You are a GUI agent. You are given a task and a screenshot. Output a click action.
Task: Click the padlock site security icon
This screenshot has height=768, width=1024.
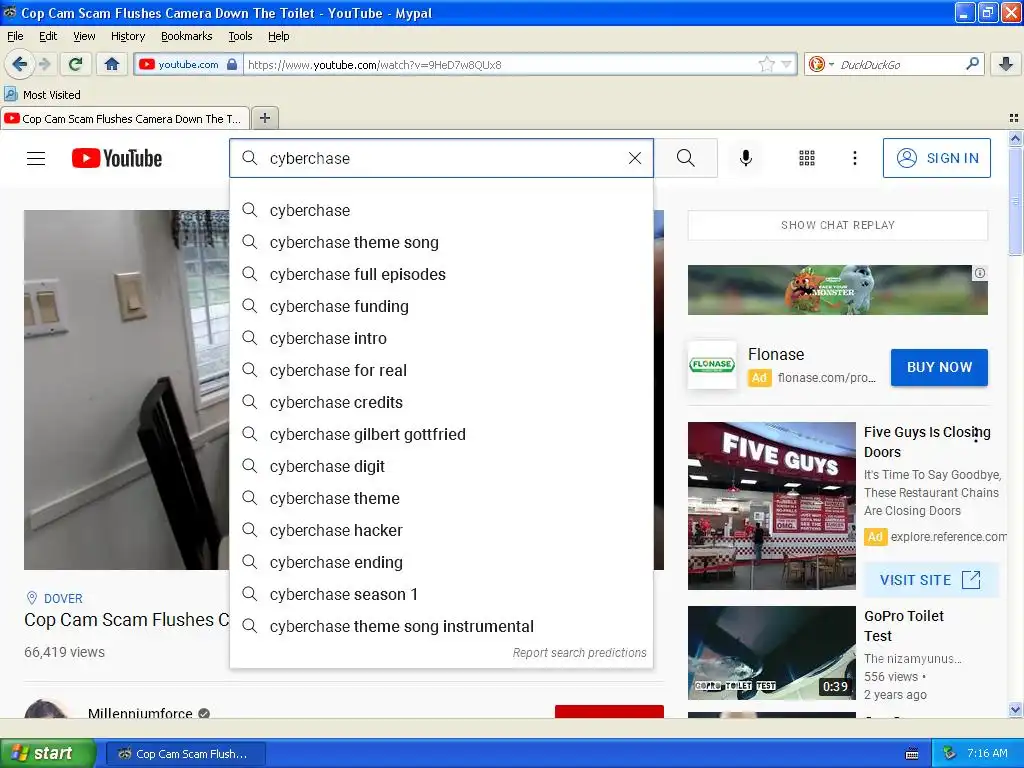coord(232,64)
